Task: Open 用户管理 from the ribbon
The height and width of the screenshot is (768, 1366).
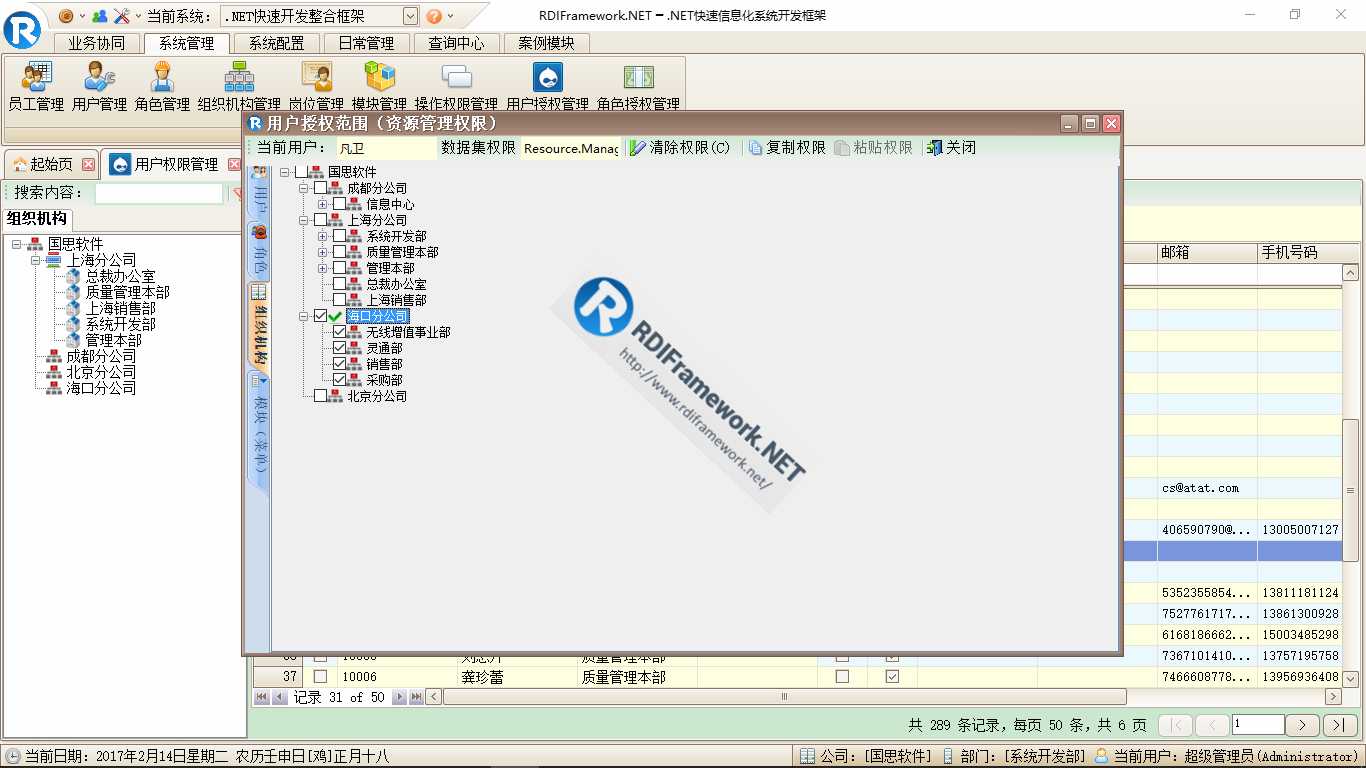Action: tap(99, 86)
